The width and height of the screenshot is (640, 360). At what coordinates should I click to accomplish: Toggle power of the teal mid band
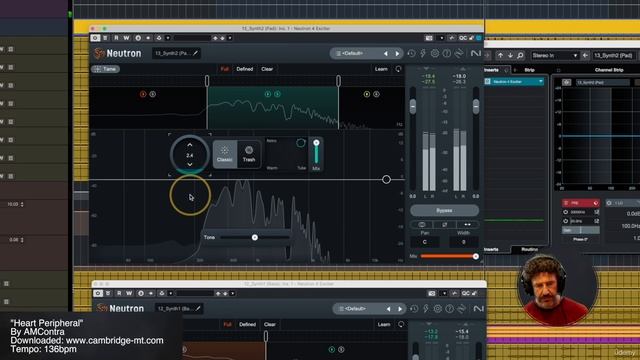pos(268,94)
